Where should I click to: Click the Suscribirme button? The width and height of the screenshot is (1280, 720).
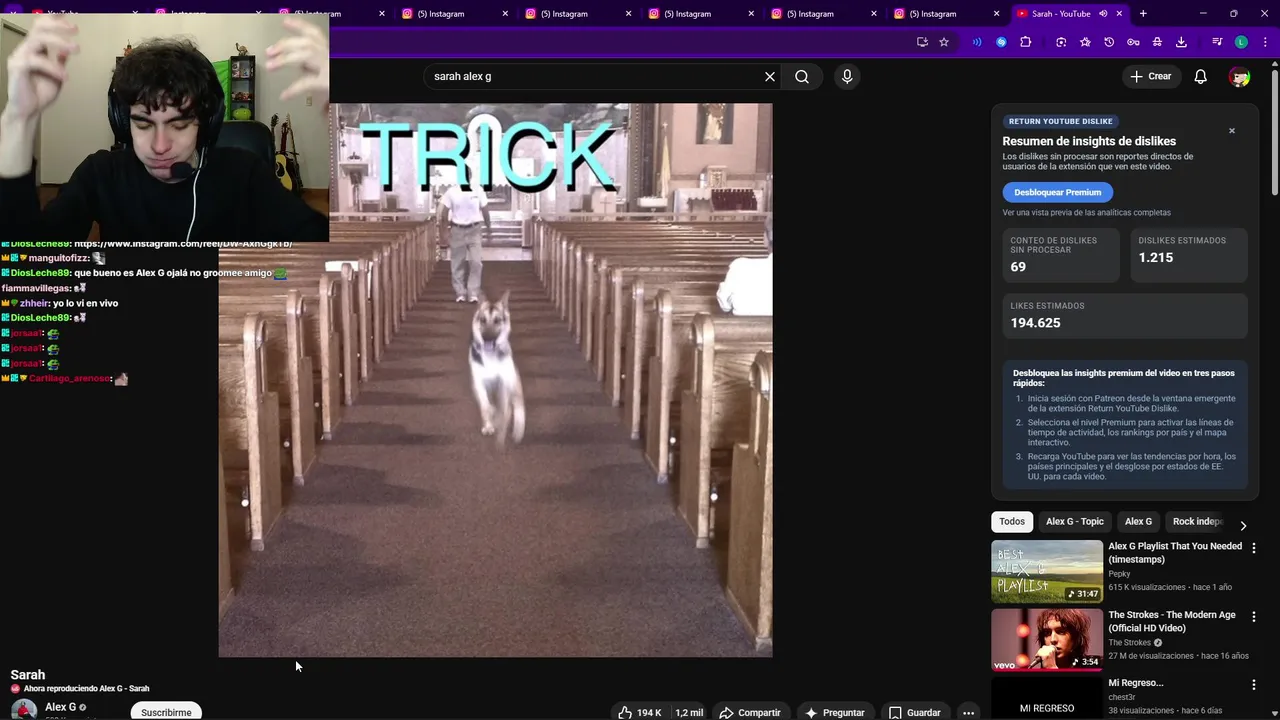[166, 712]
